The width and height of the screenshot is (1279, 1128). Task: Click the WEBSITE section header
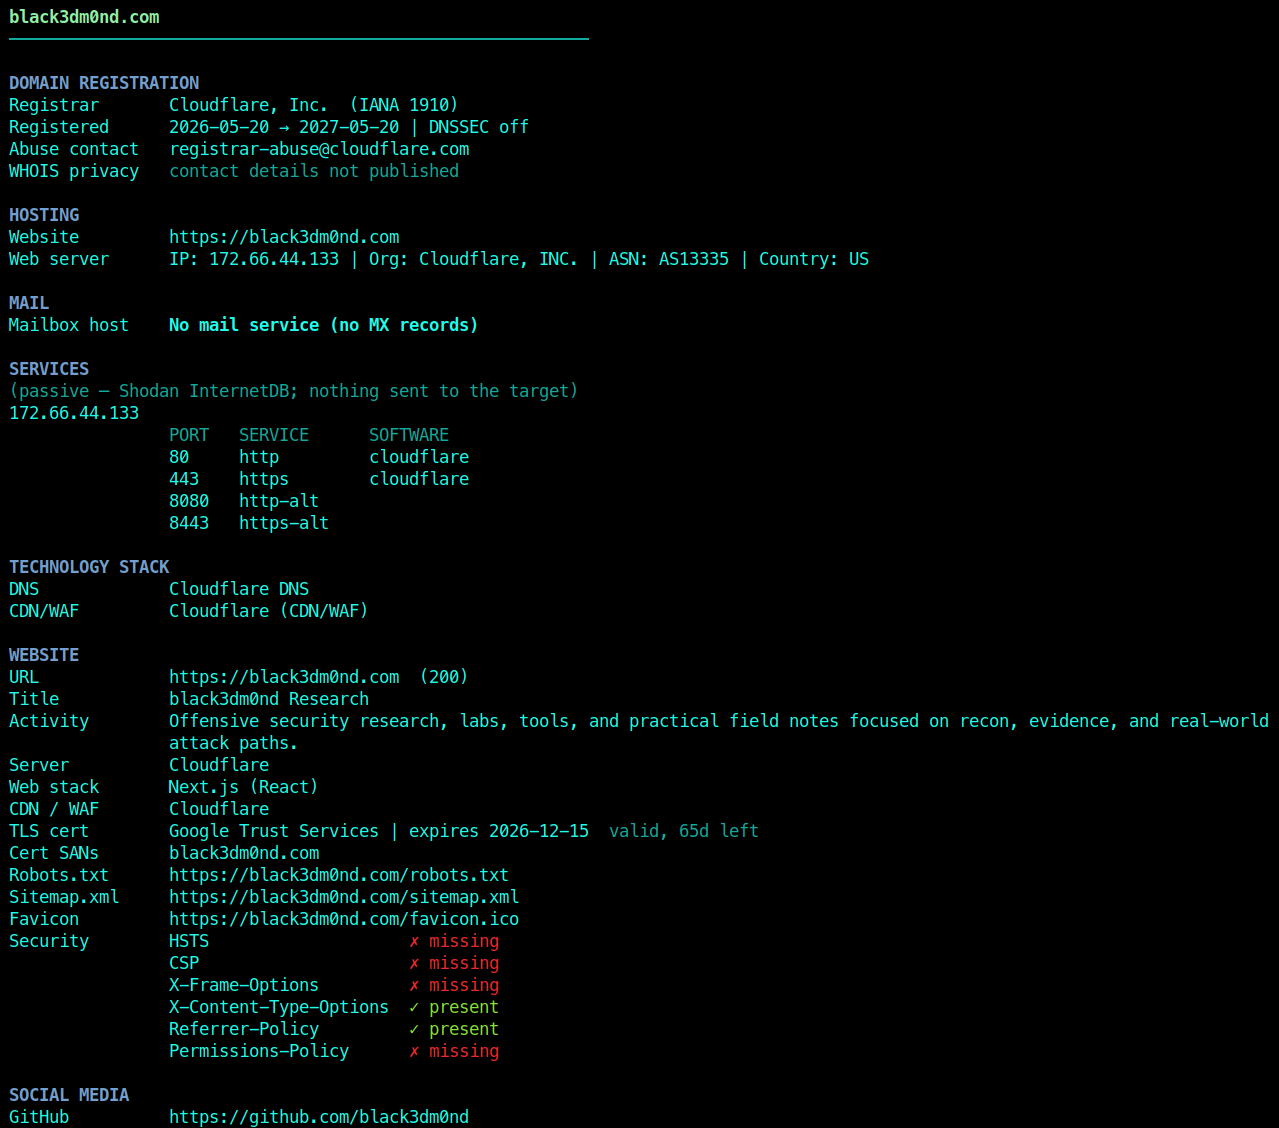[44, 655]
